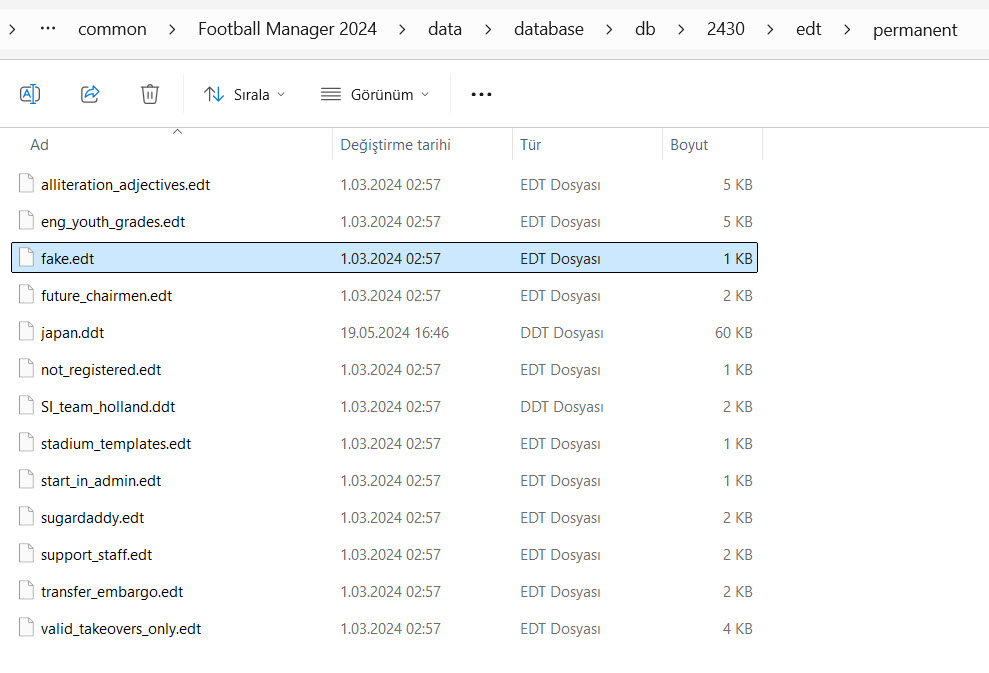Select the alliteration_adjectives.edt file
Screen dimensions: 989x673
tap(125, 185)
